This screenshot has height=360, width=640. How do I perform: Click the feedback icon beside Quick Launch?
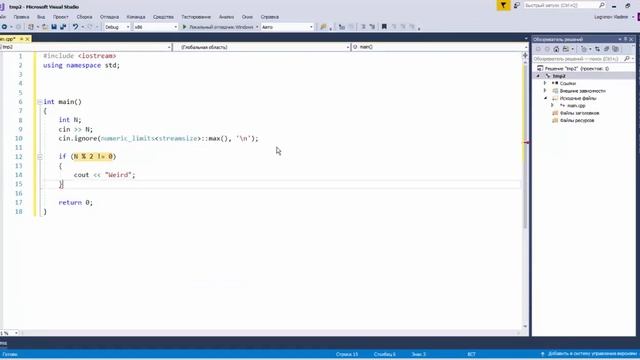pyautogui.click(x=516, y=5)
